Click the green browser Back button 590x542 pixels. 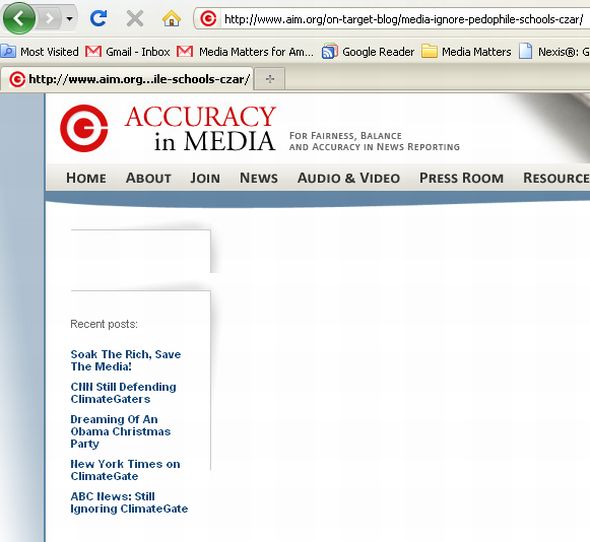point(19,18)
